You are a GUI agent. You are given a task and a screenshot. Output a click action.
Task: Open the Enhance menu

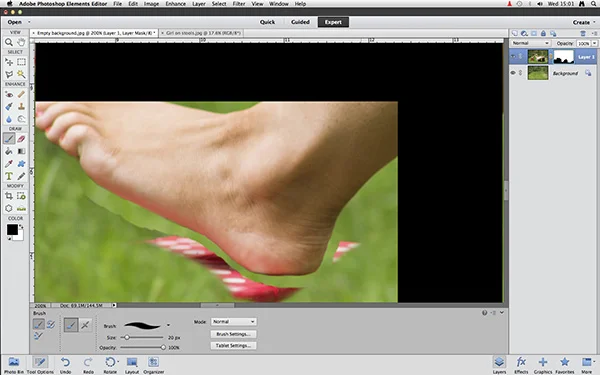(x=176, y=4)
